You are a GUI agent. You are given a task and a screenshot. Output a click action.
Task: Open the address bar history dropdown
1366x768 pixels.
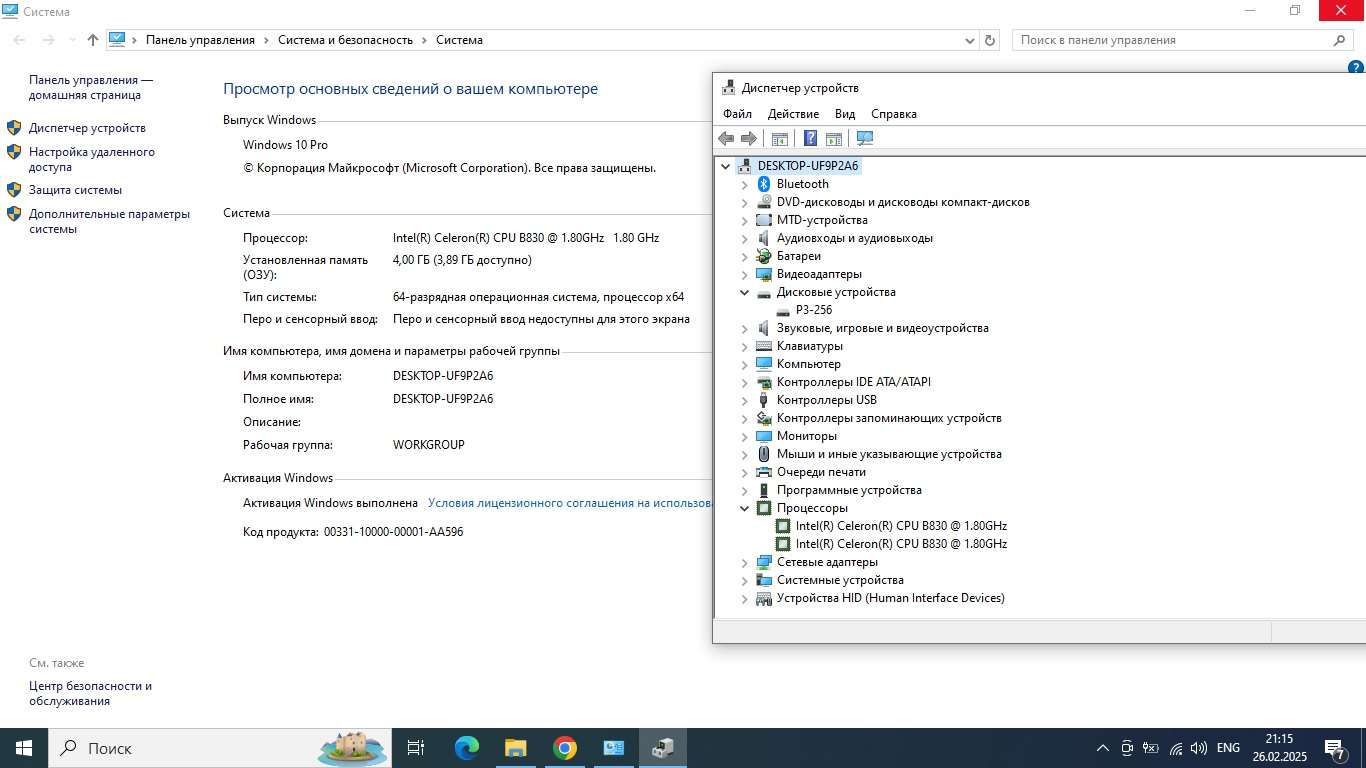tap(970, 40)
